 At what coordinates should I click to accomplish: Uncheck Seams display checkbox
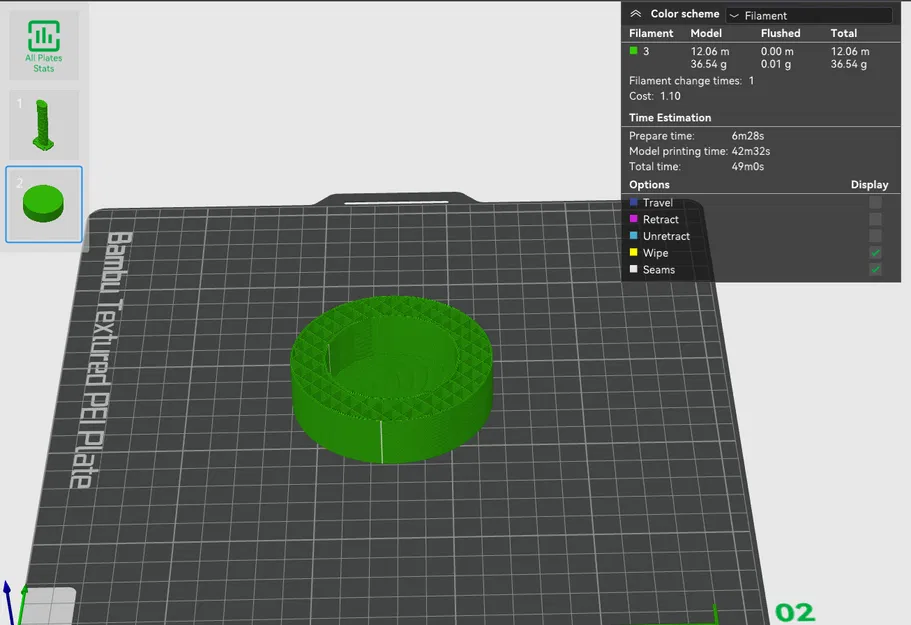coord(875,270)
